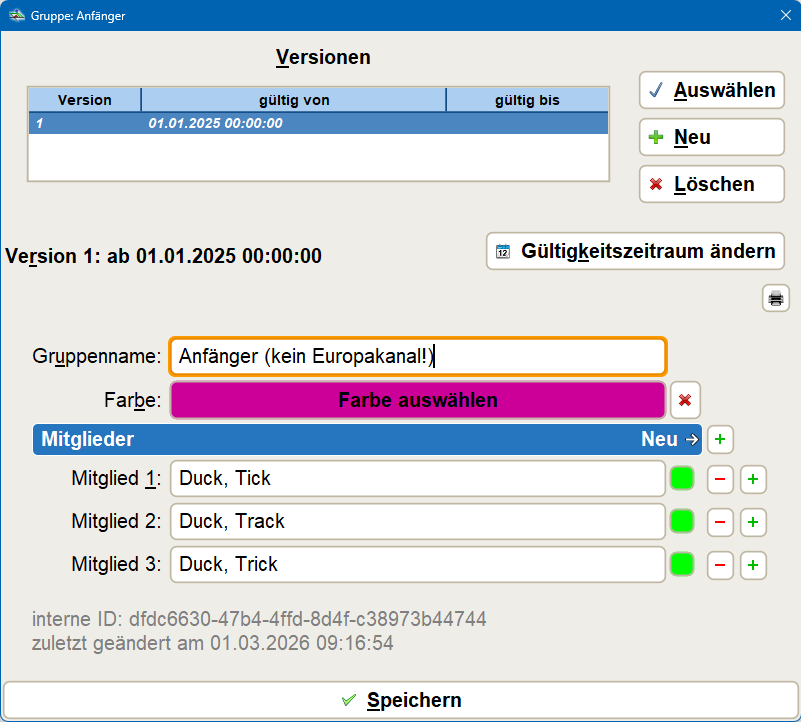Viewport: 801px width, 722px height.
Task: Add member after Mitglied 1 plus icon
Action: pos(753,479)
